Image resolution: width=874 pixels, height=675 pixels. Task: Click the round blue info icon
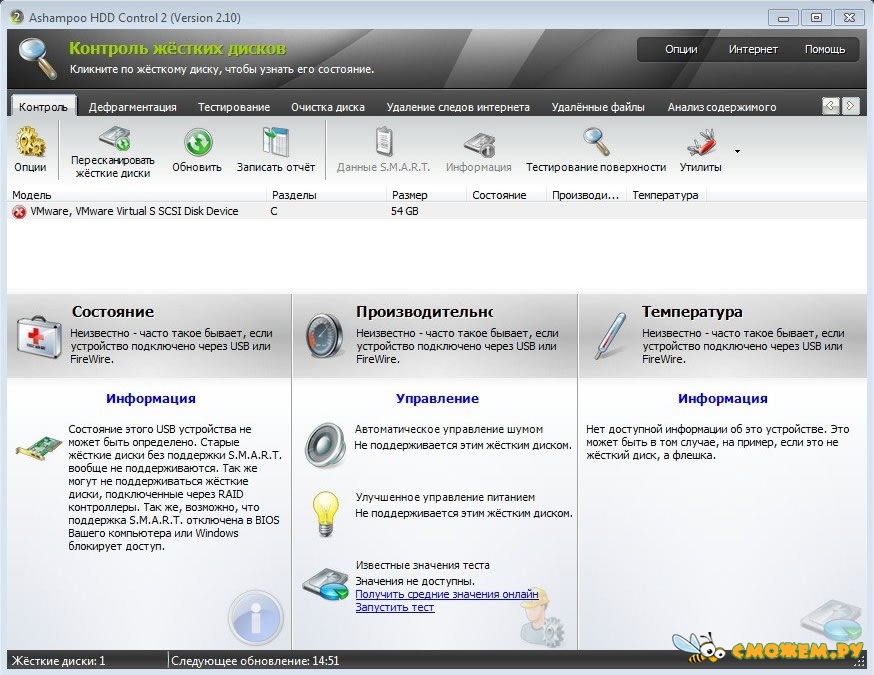click(256, 618)
